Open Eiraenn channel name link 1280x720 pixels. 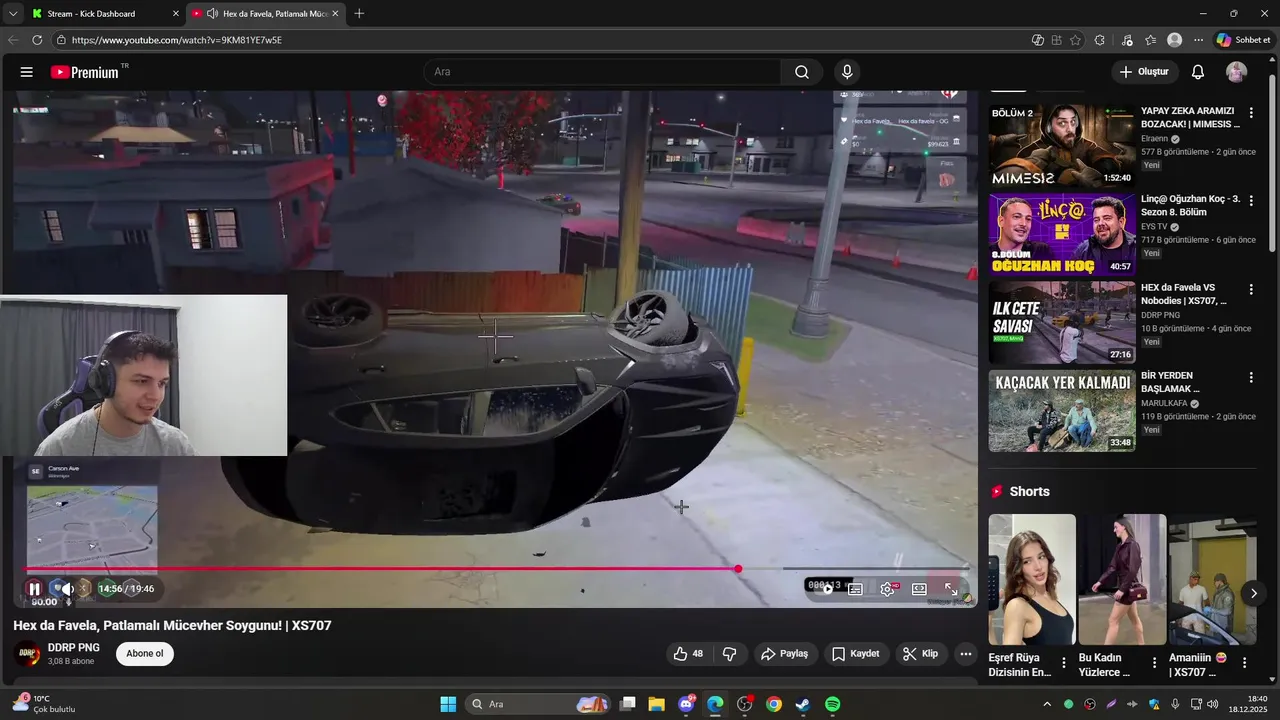tap(1154, 139)
